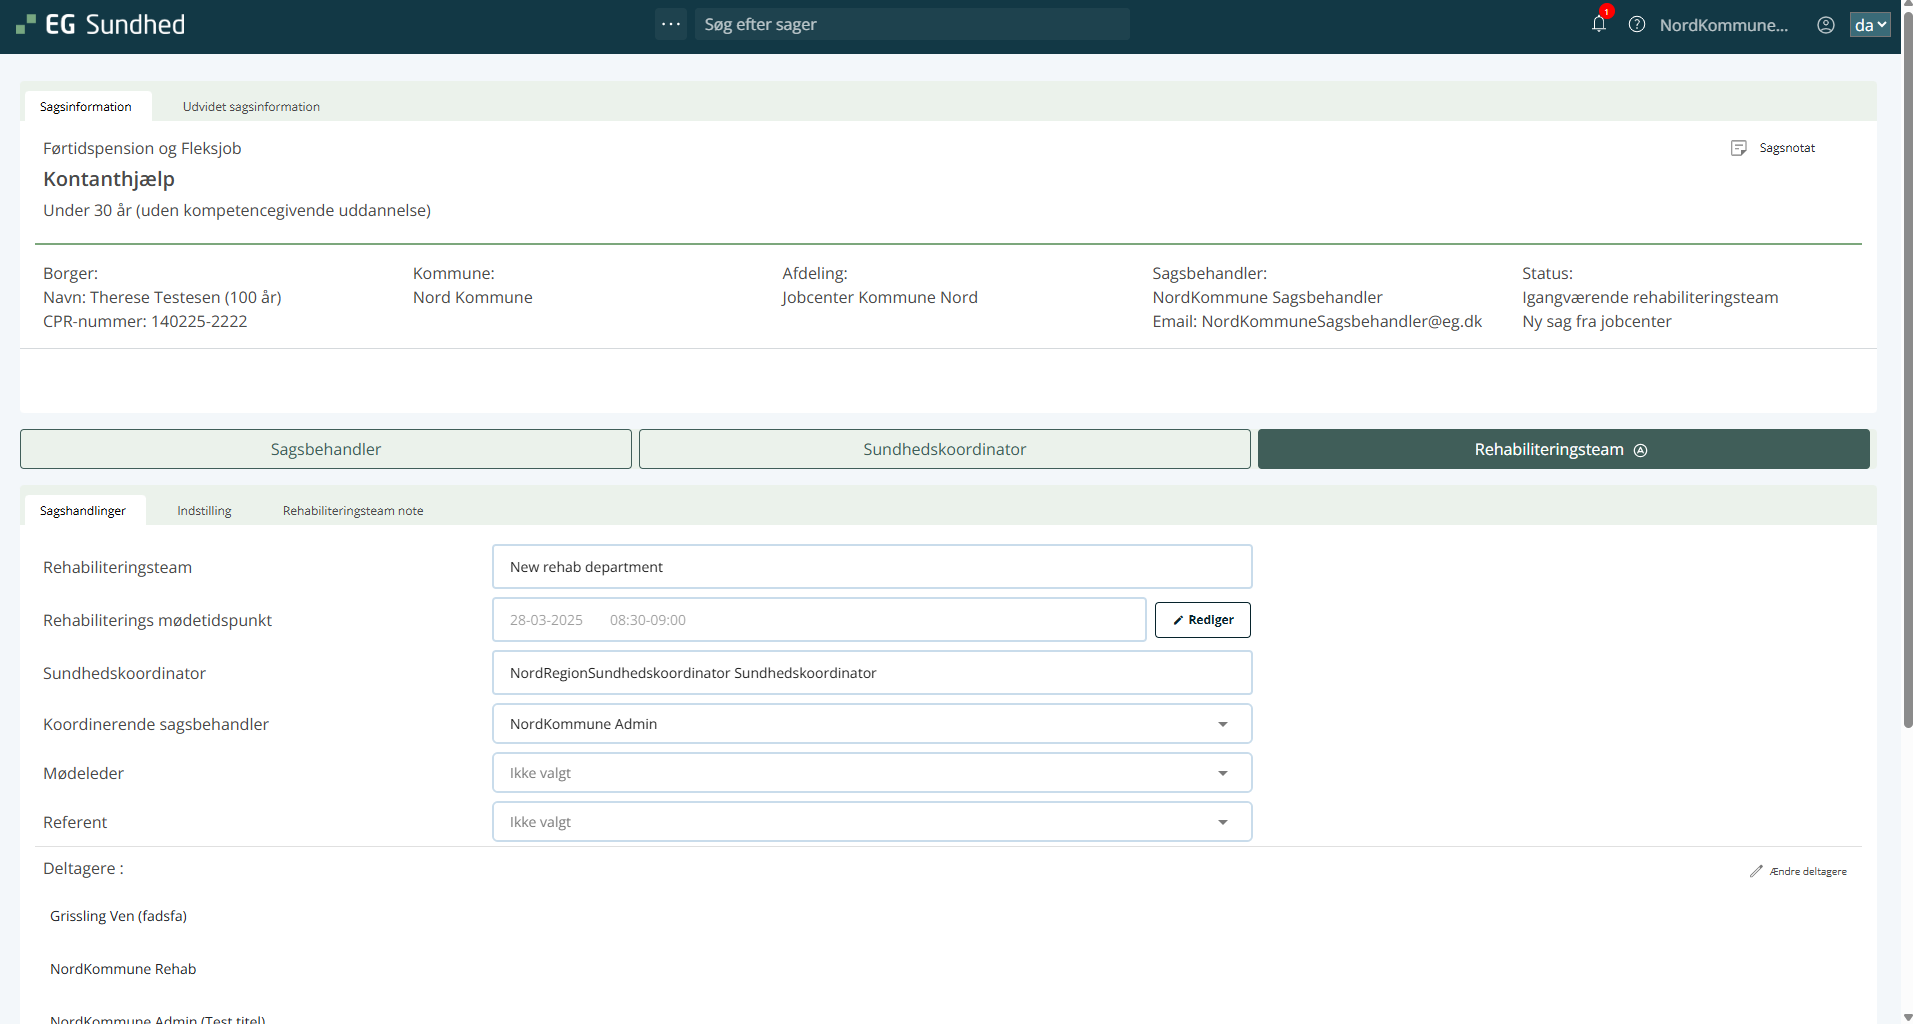Click the EG Sundhed logo
Screen dimensions: 1913x1024
101,25
